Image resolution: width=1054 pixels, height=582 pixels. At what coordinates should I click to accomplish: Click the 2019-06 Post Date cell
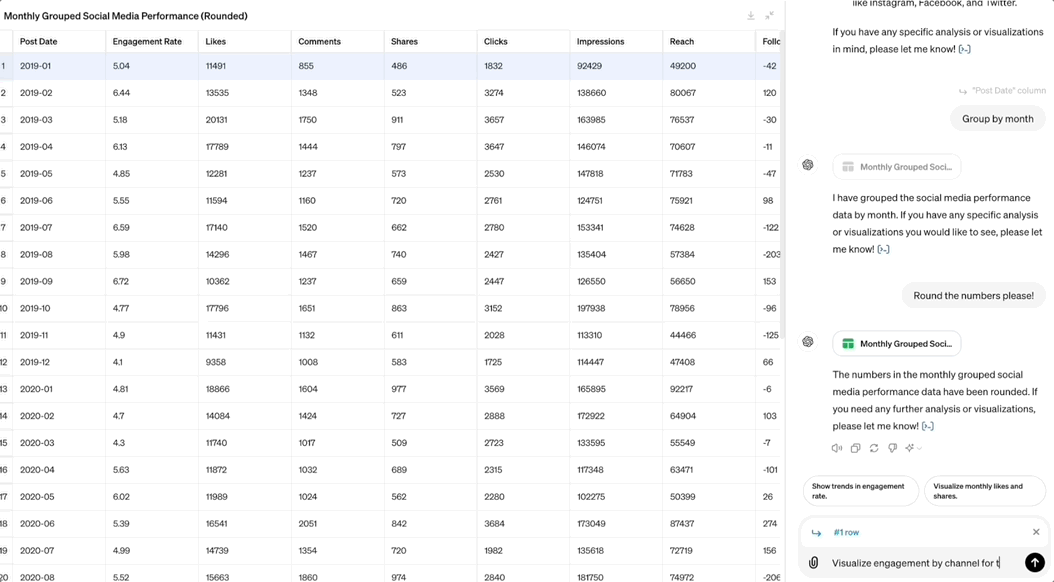point(36,201)
